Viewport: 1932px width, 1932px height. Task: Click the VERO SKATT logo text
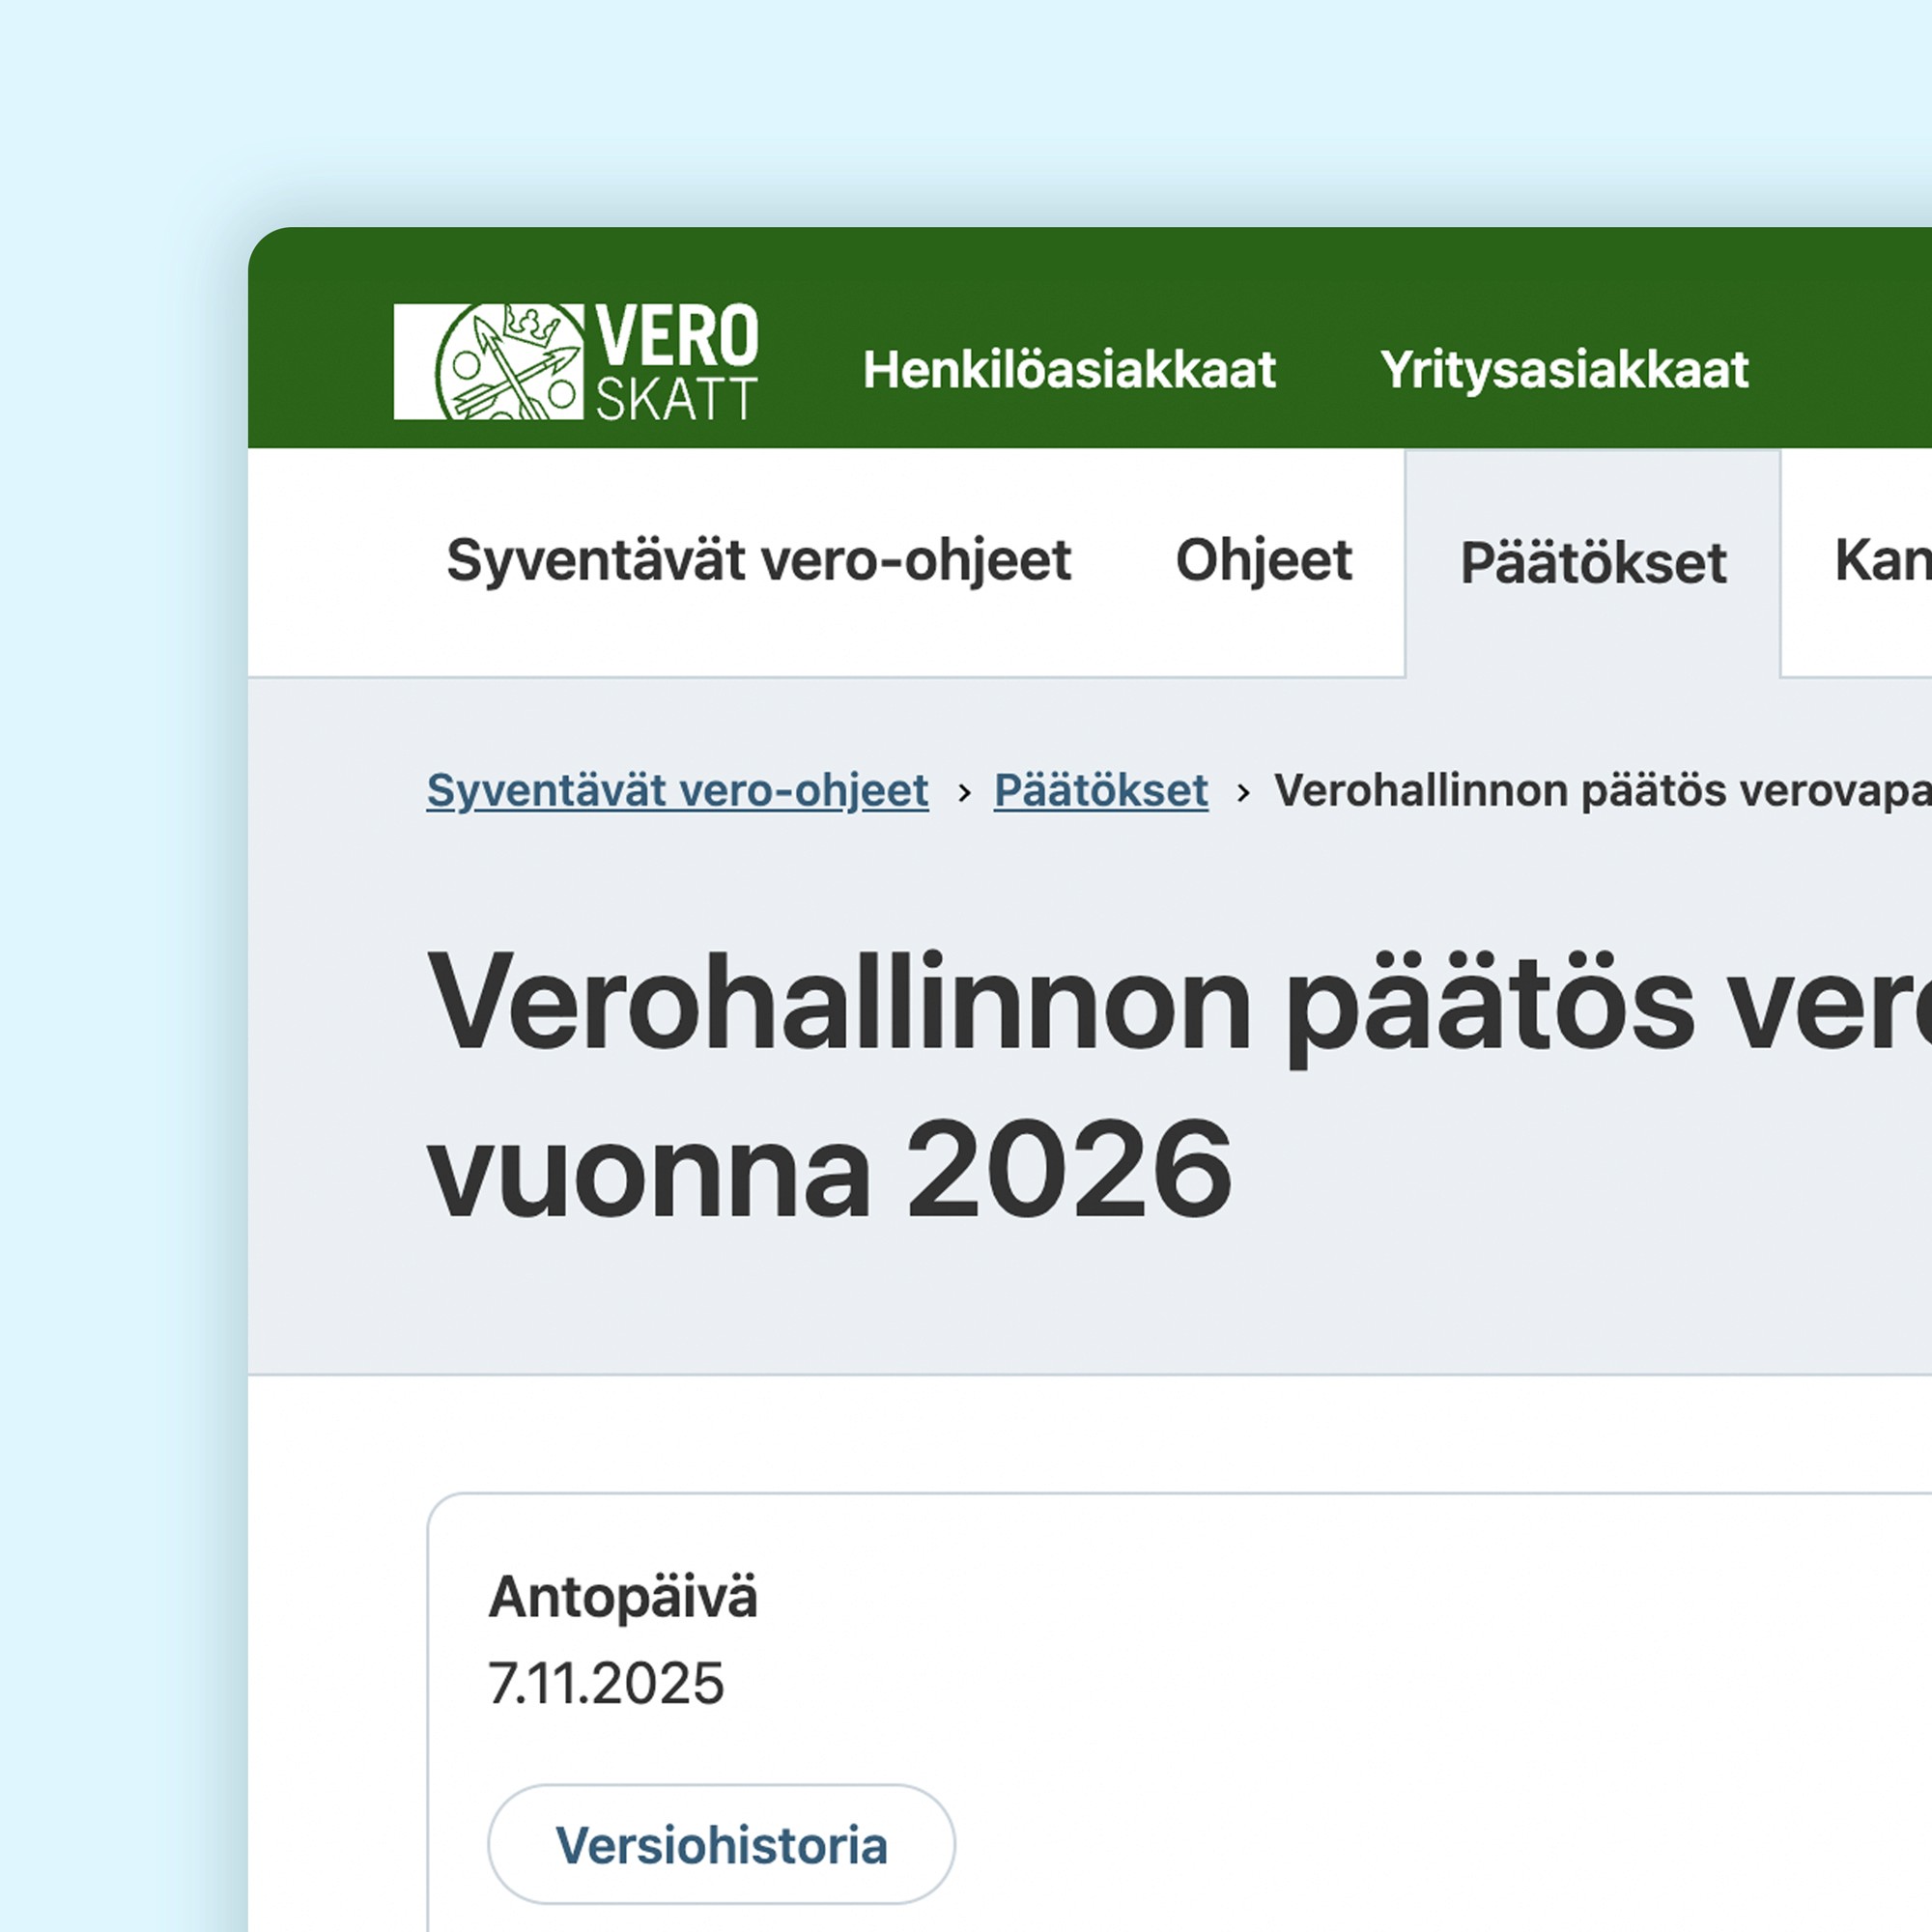pos(676,362)
